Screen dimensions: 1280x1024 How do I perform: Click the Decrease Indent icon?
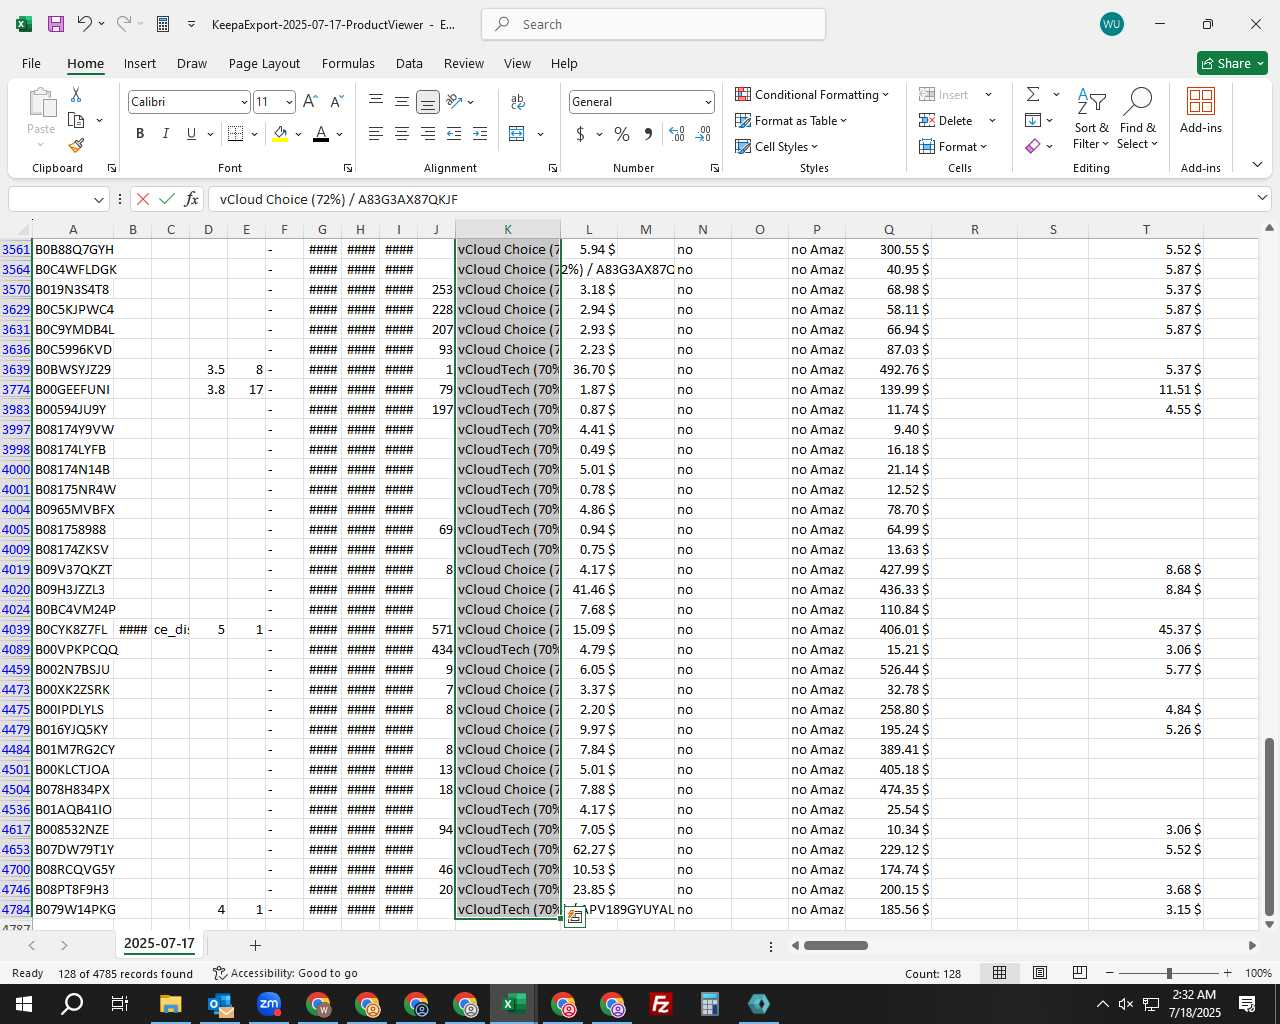pos(454,134)
